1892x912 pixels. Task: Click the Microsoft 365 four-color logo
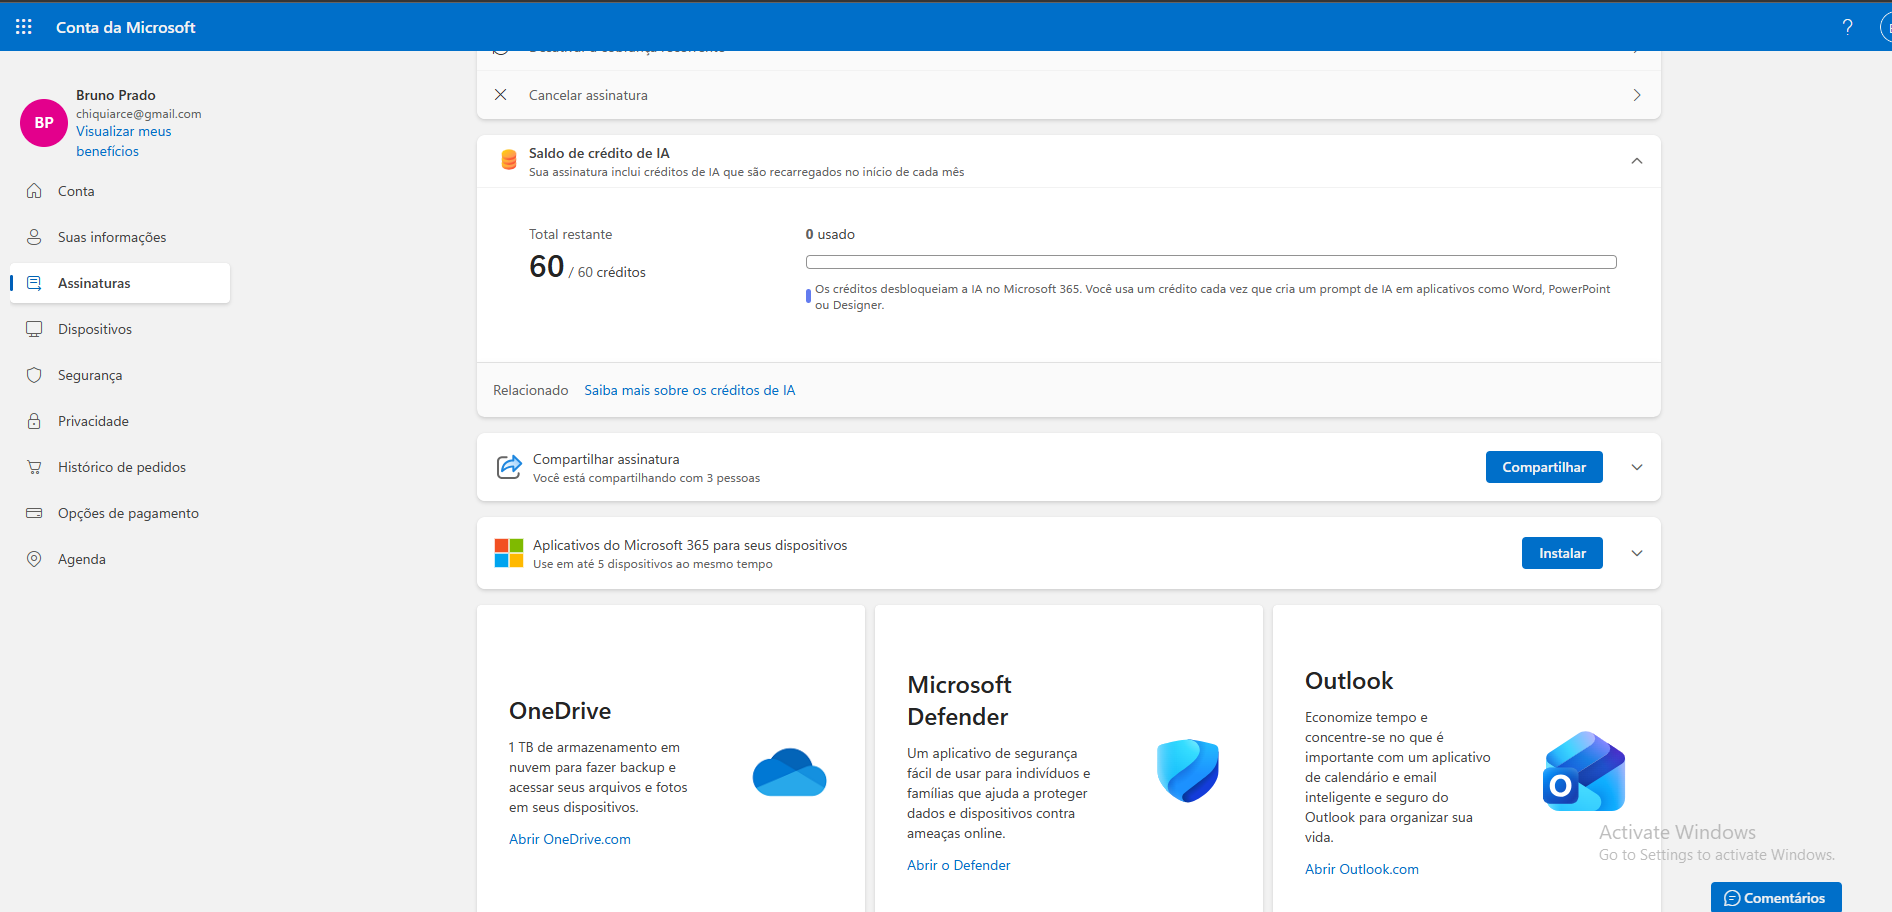(509, 553)
